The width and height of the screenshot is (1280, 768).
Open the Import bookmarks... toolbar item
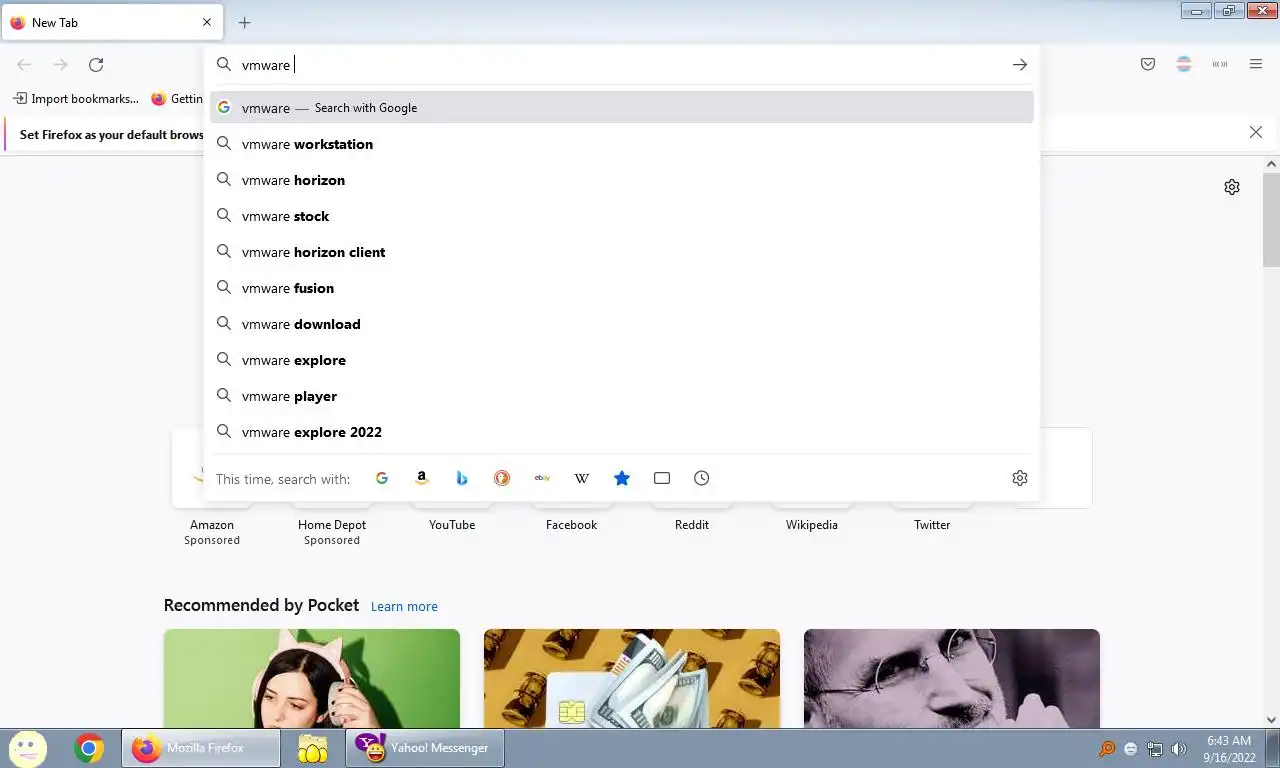(76, 99)
